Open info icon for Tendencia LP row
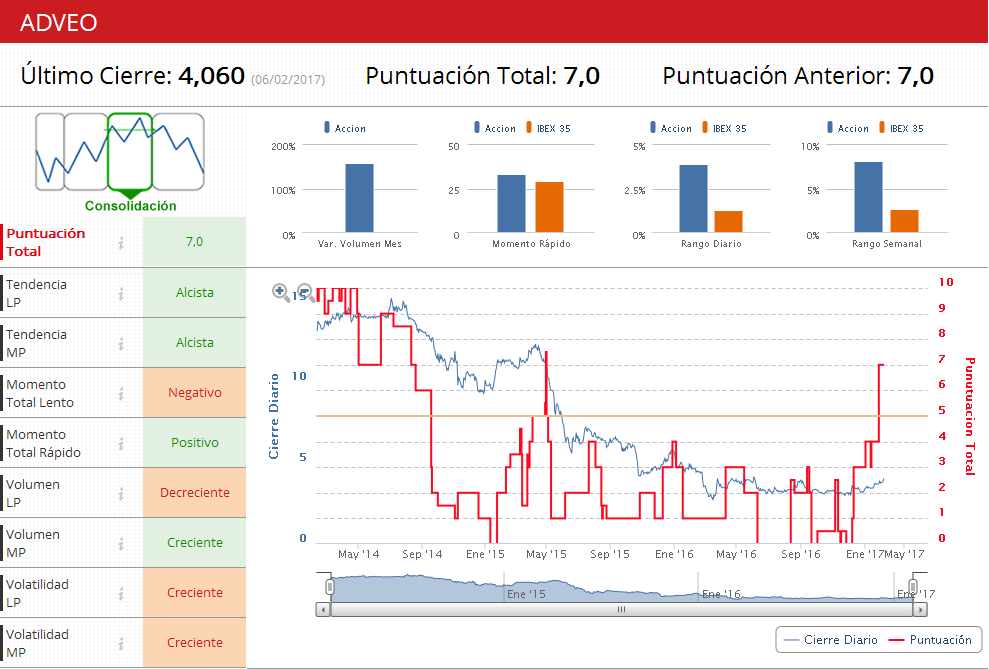The image size is (989, 669). click(x=121, y=293)
